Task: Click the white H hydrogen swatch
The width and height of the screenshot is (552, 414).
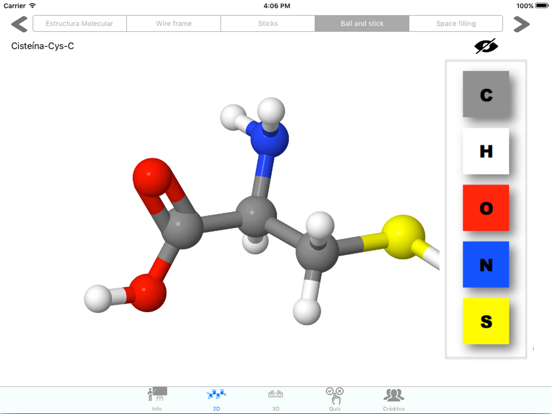Action: [x=486, y=151]
